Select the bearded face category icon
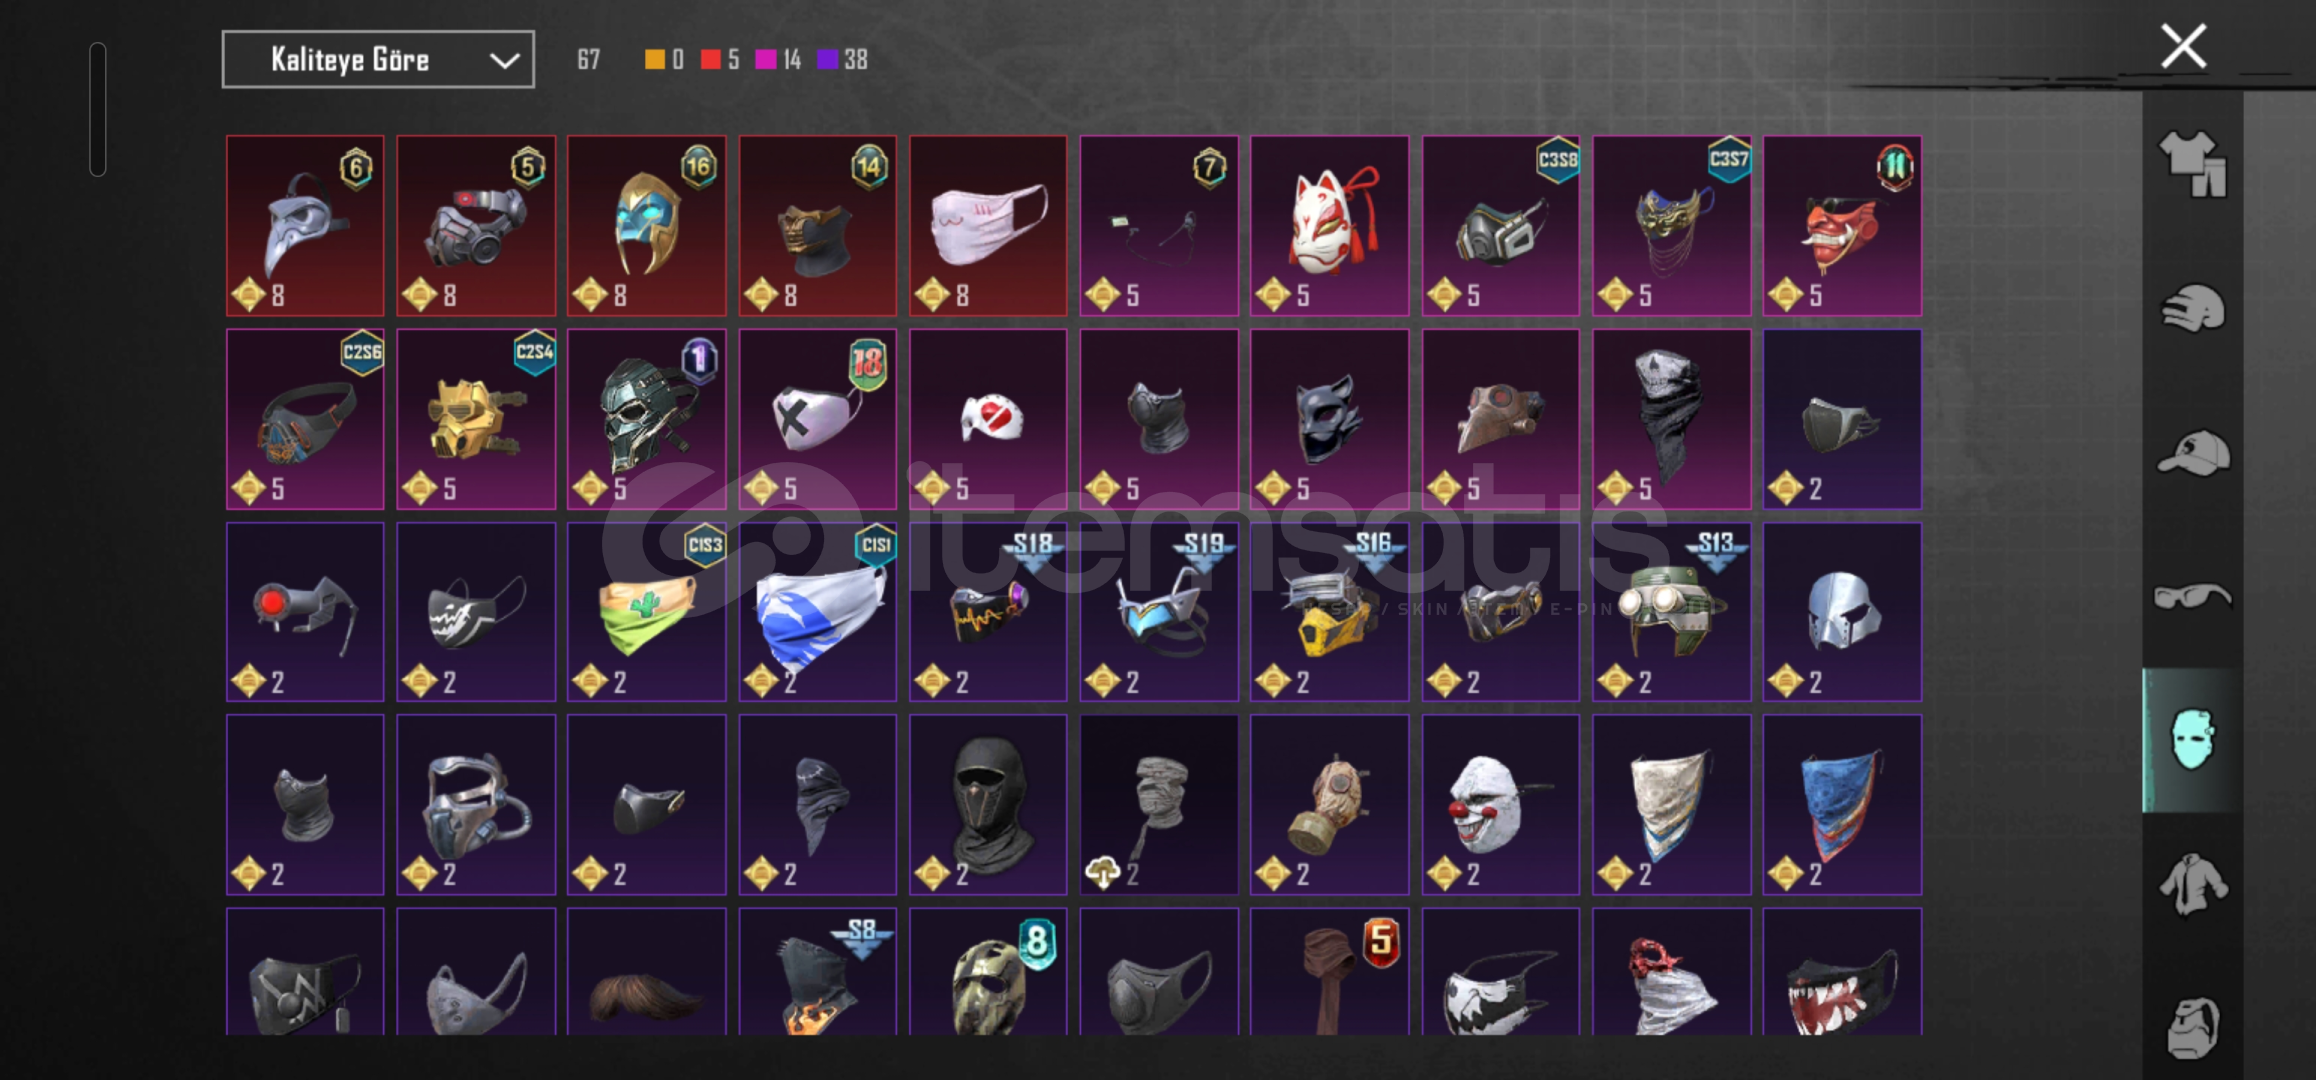2316x1080 pixels. (x=2193, y=1027)
